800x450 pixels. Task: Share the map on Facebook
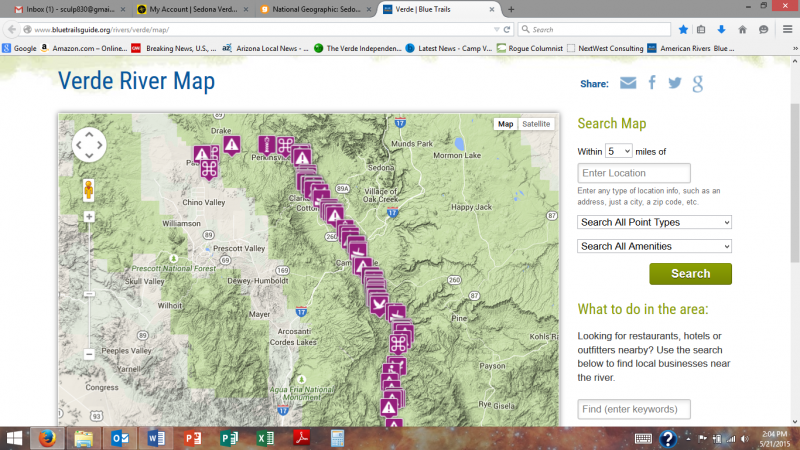(652, 83)
